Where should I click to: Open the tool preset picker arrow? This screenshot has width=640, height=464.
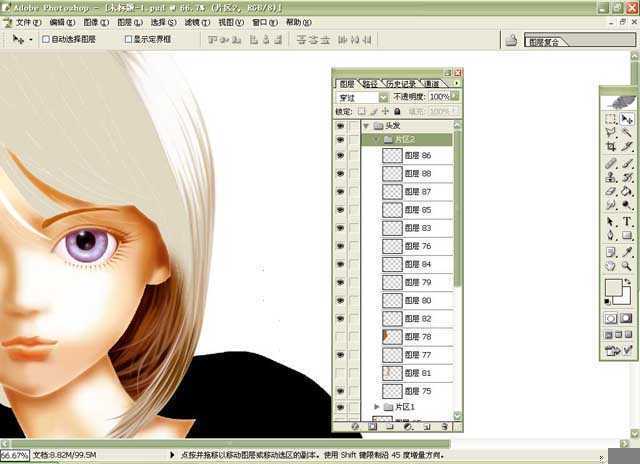(31, 40)
